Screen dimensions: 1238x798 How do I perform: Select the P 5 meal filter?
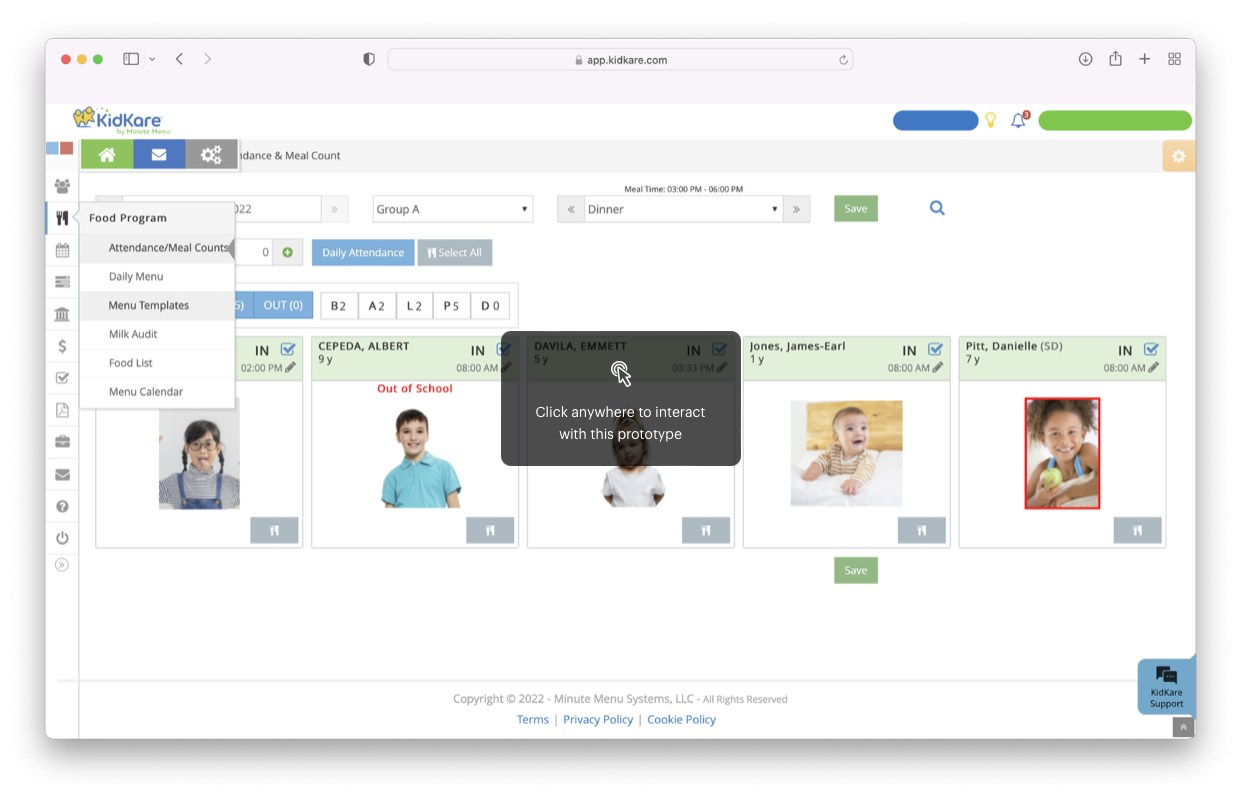click(452, 306)
